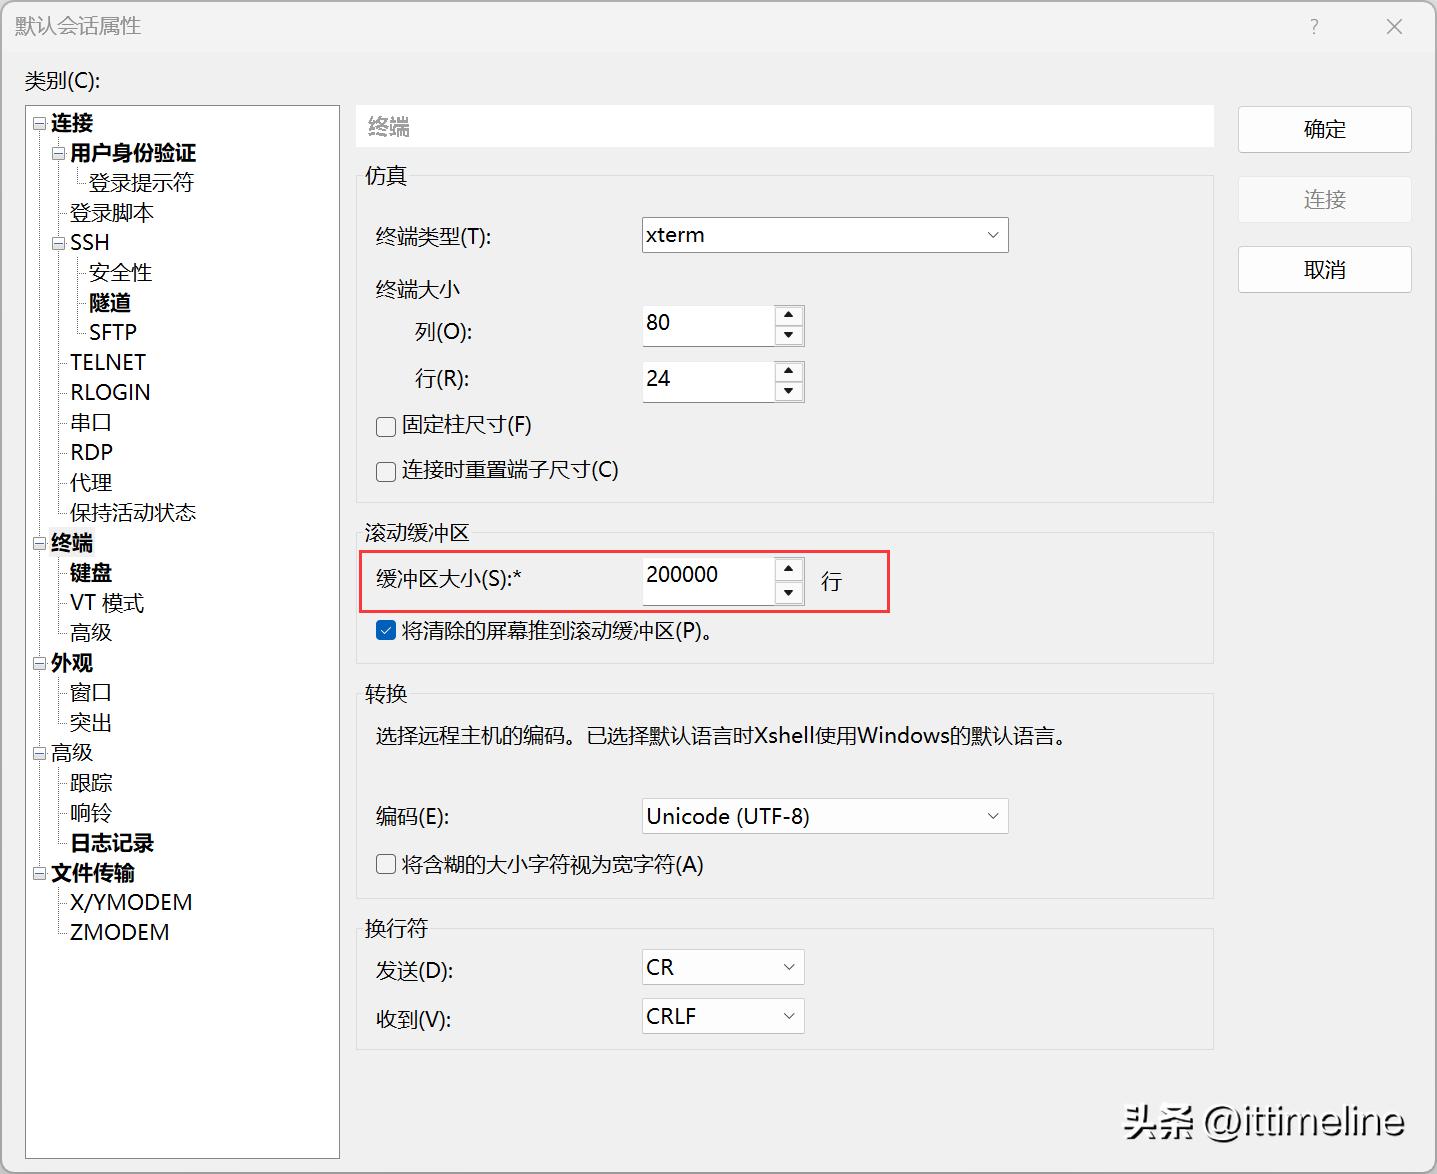Select 日志记录 in the category tree
This screenshot has height=1174, width=1437.
point(111,843)
